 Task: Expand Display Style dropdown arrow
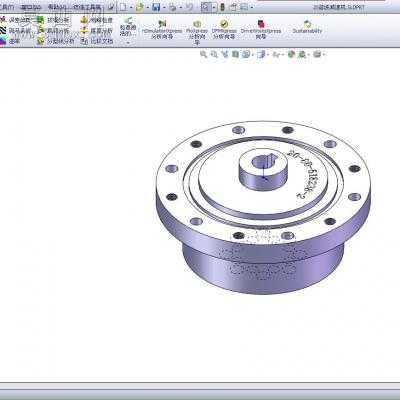[268, 54]
